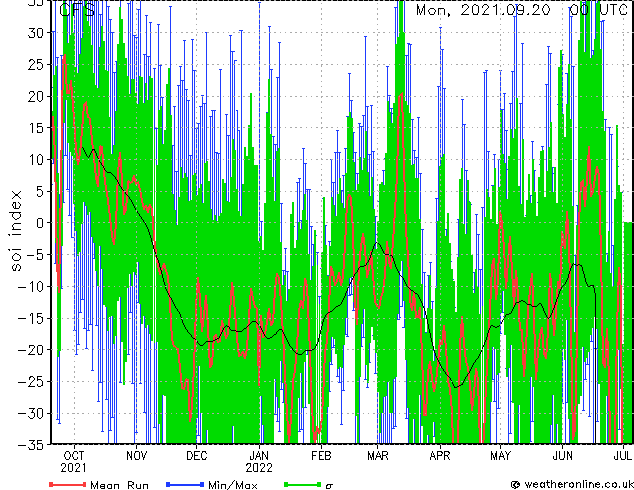The width and height of the screenshot is (634, 490).
Task: Click the '2021' year label under OCT
Action: click(74, 468)
